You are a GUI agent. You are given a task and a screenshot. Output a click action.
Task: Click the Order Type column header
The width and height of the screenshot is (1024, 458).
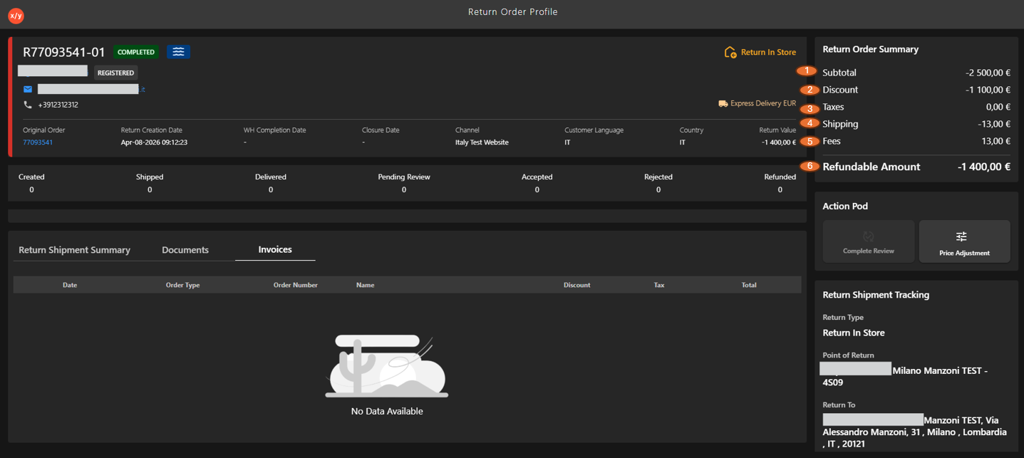pyautogui.click(x=183, y=285)
